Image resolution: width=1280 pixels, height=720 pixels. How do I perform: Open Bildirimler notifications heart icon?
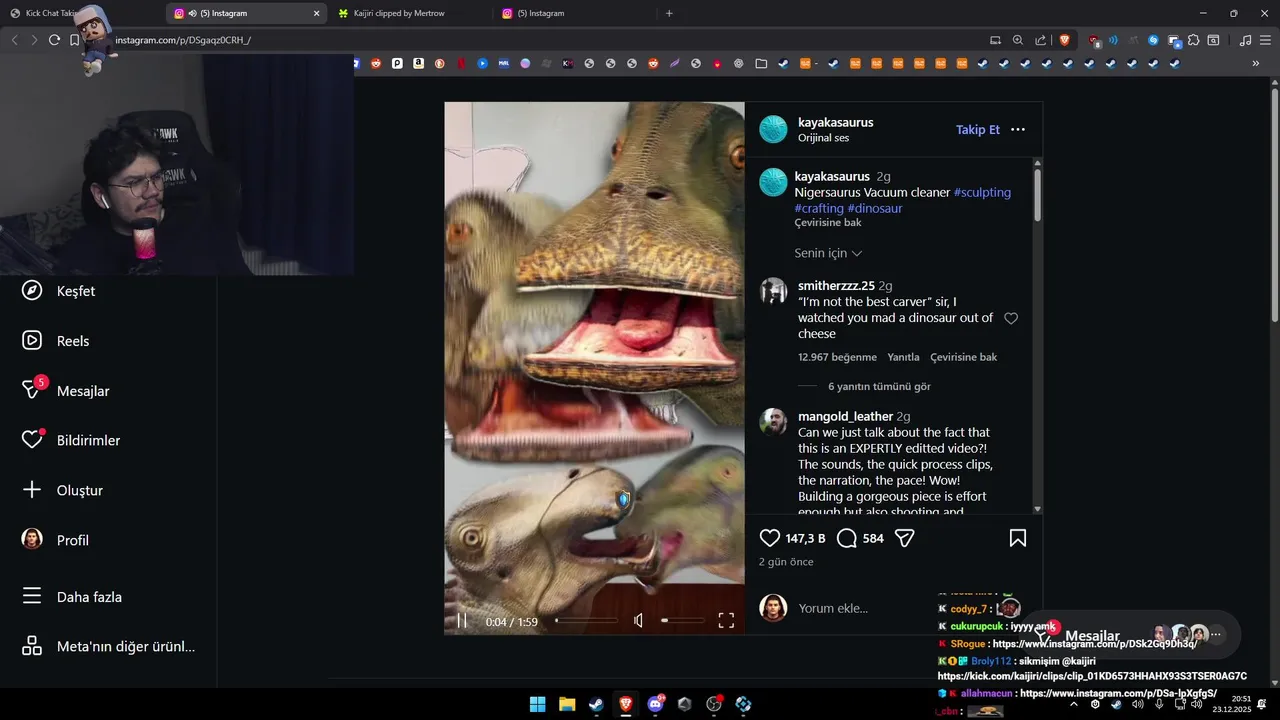(32, 440)
